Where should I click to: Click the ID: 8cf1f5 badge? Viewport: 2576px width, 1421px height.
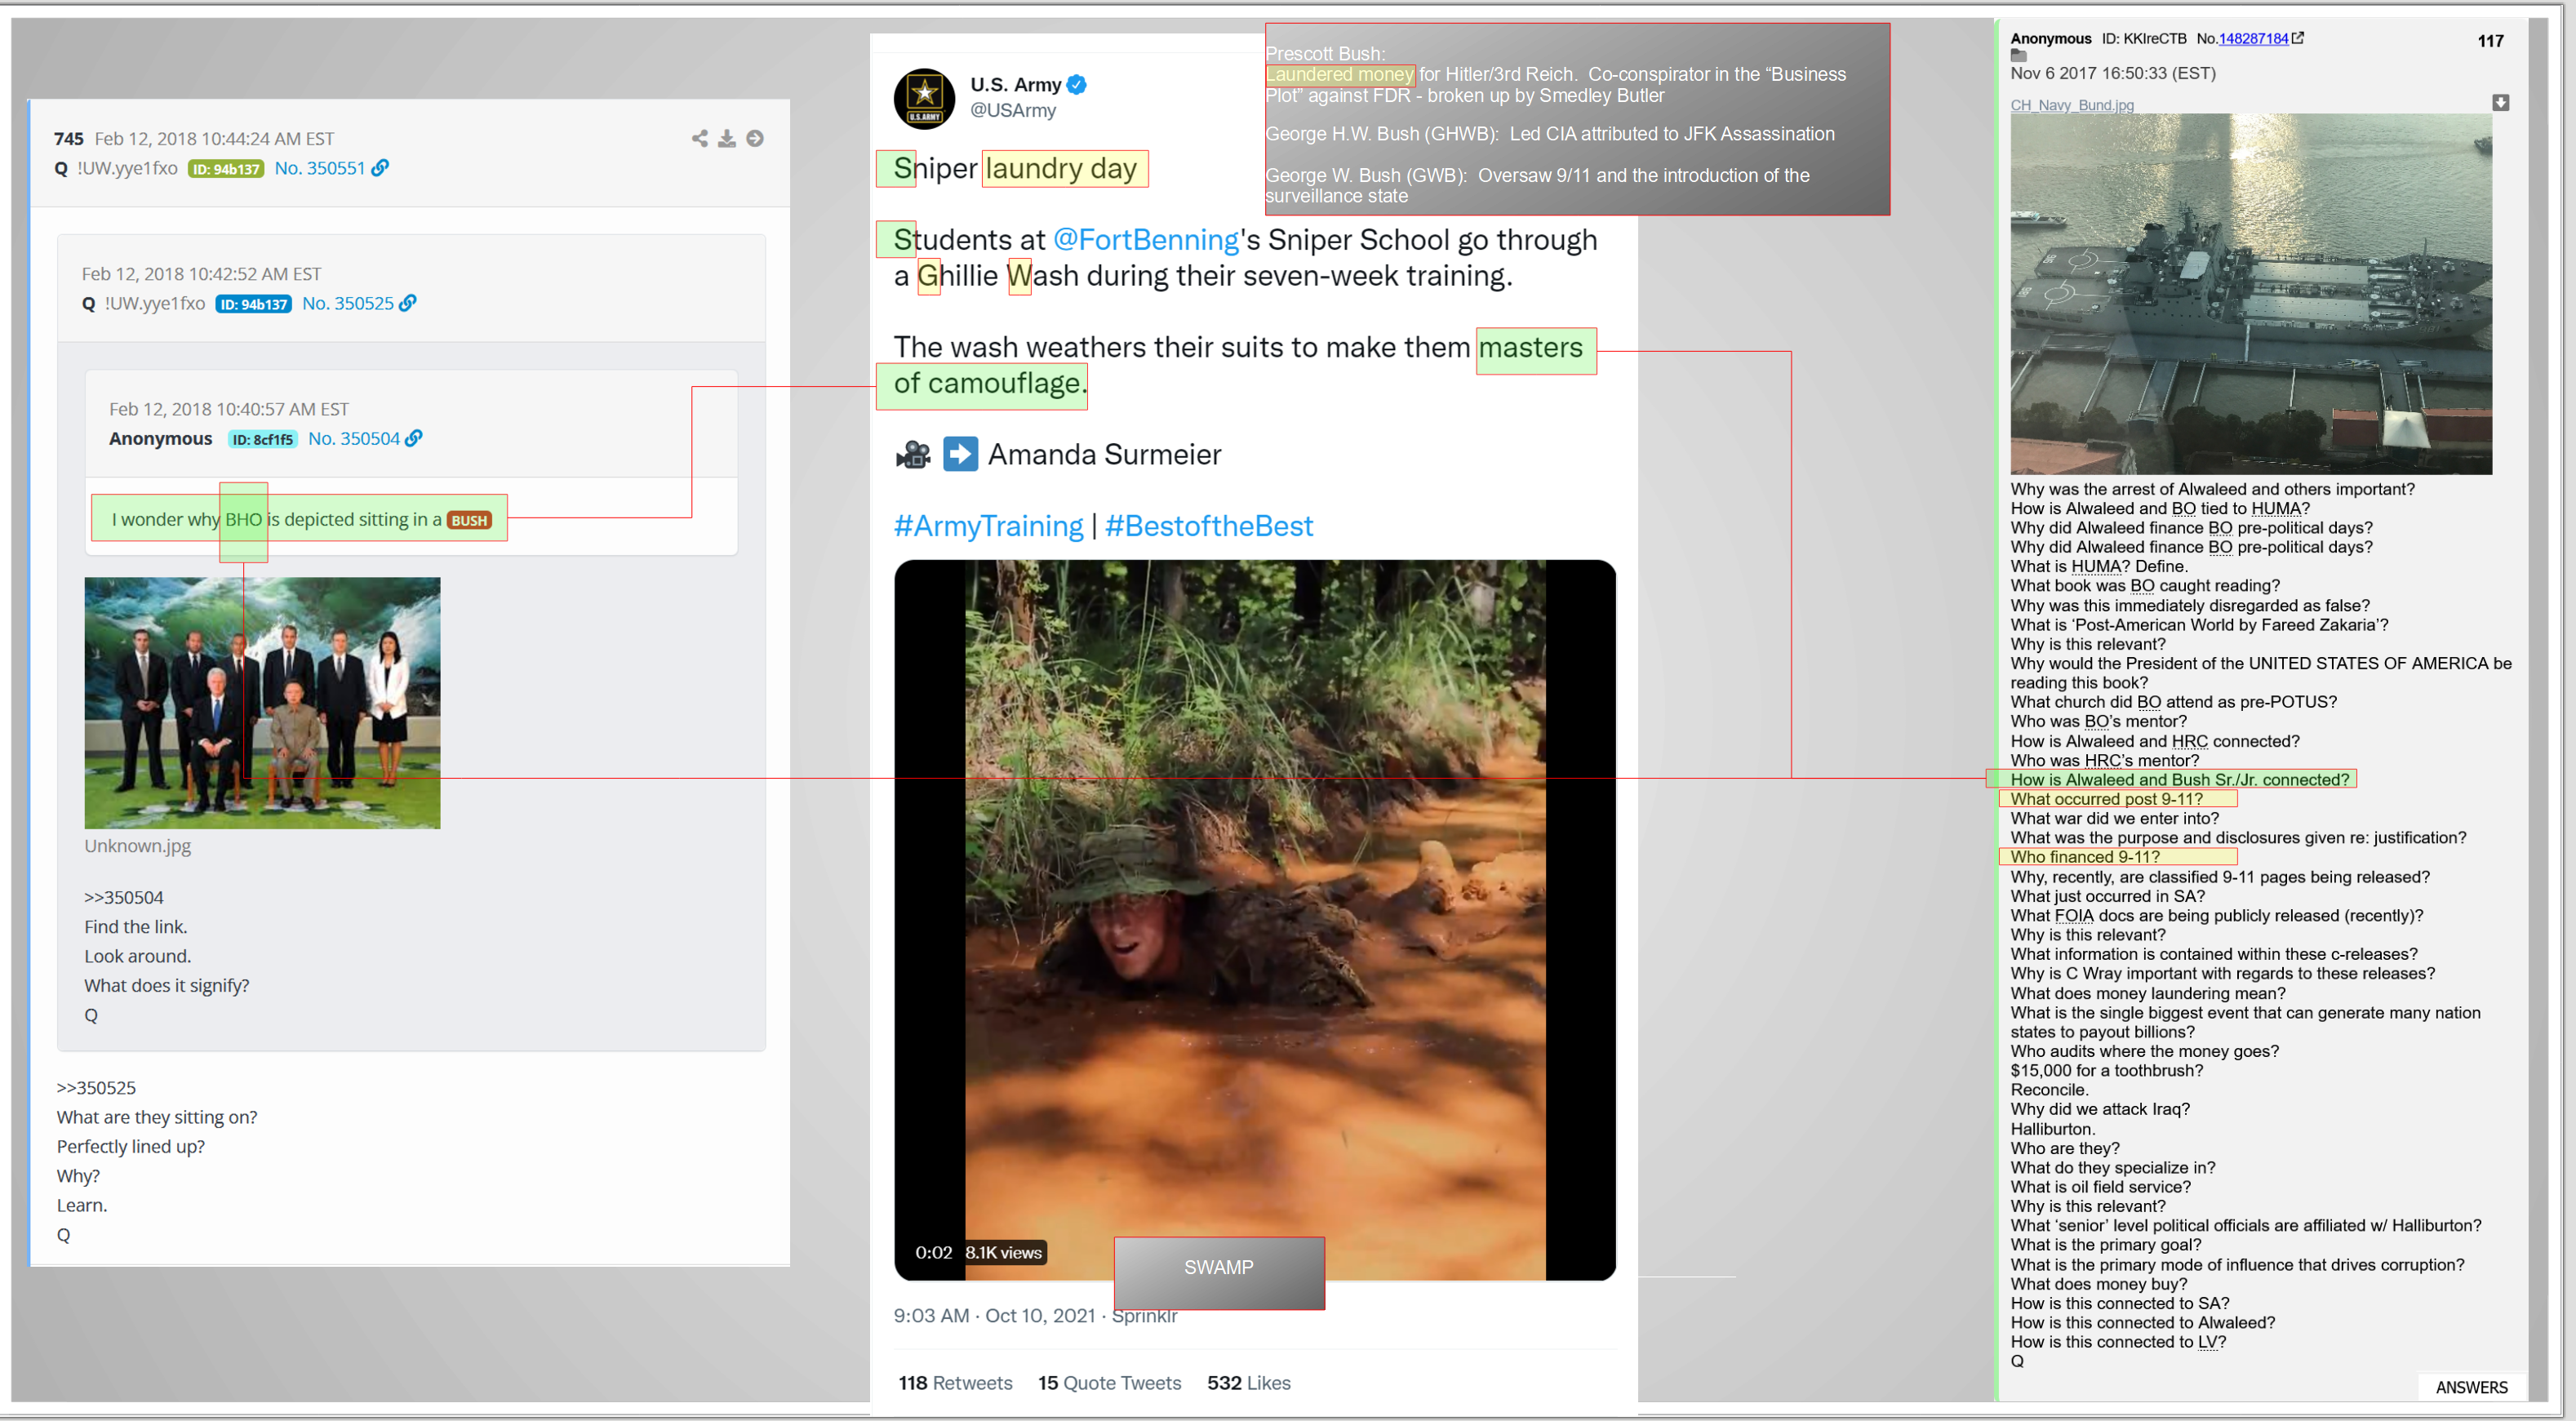263,439
